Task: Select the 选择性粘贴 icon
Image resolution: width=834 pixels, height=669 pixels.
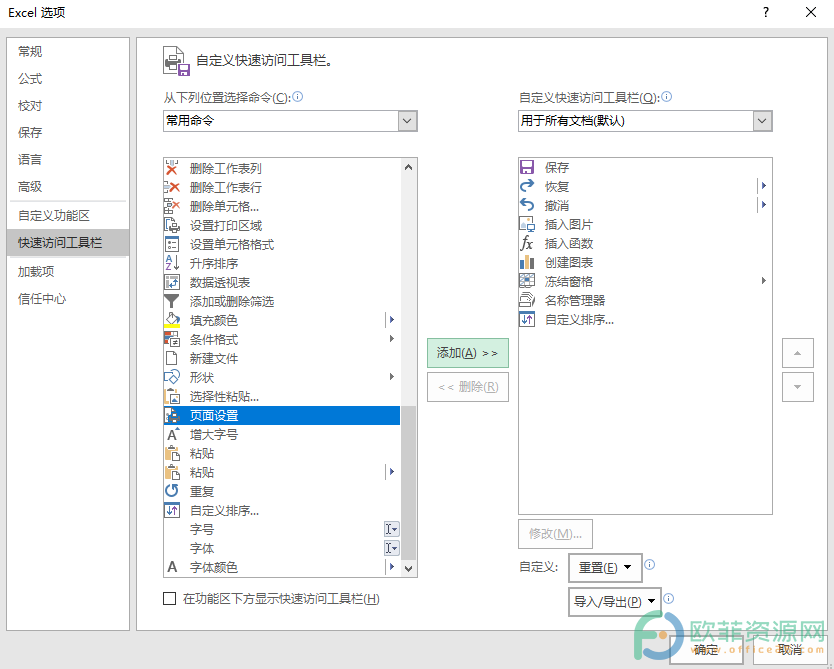Action: click(x=172, y=396)
